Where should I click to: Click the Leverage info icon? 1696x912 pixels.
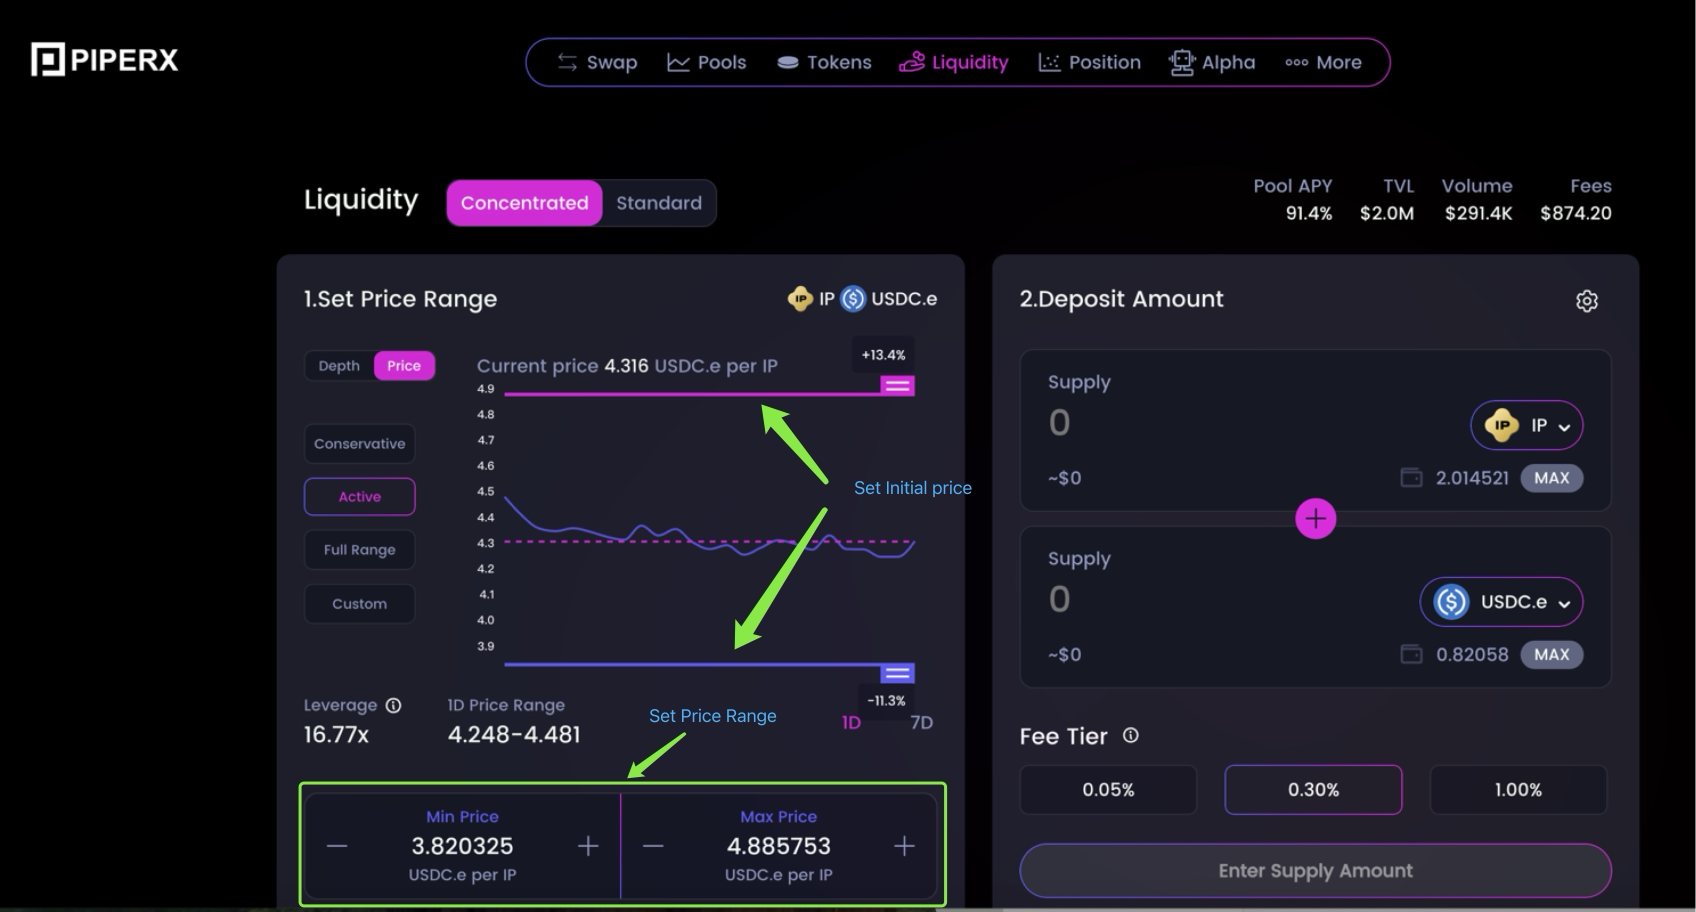pyautogui.click(x=394, y=706)
